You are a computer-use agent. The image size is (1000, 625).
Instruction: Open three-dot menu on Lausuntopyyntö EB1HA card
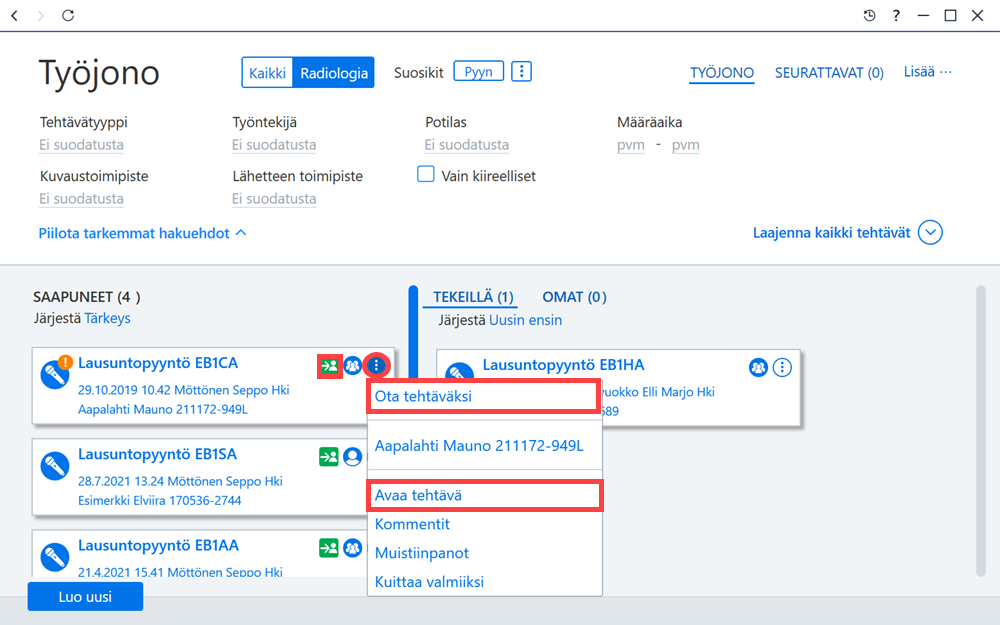click(x=782, y=367)
